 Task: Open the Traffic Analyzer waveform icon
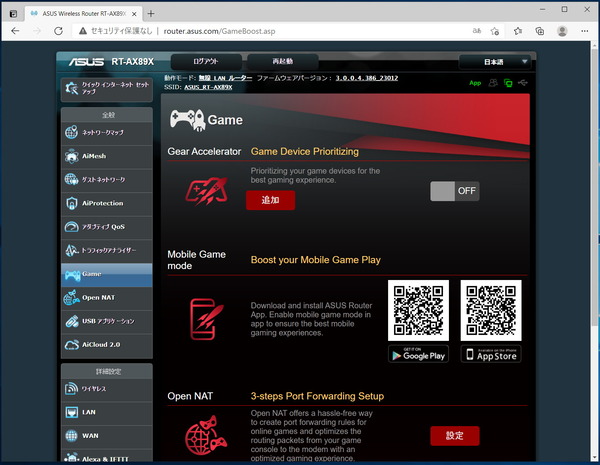click(x=72, y=250)
